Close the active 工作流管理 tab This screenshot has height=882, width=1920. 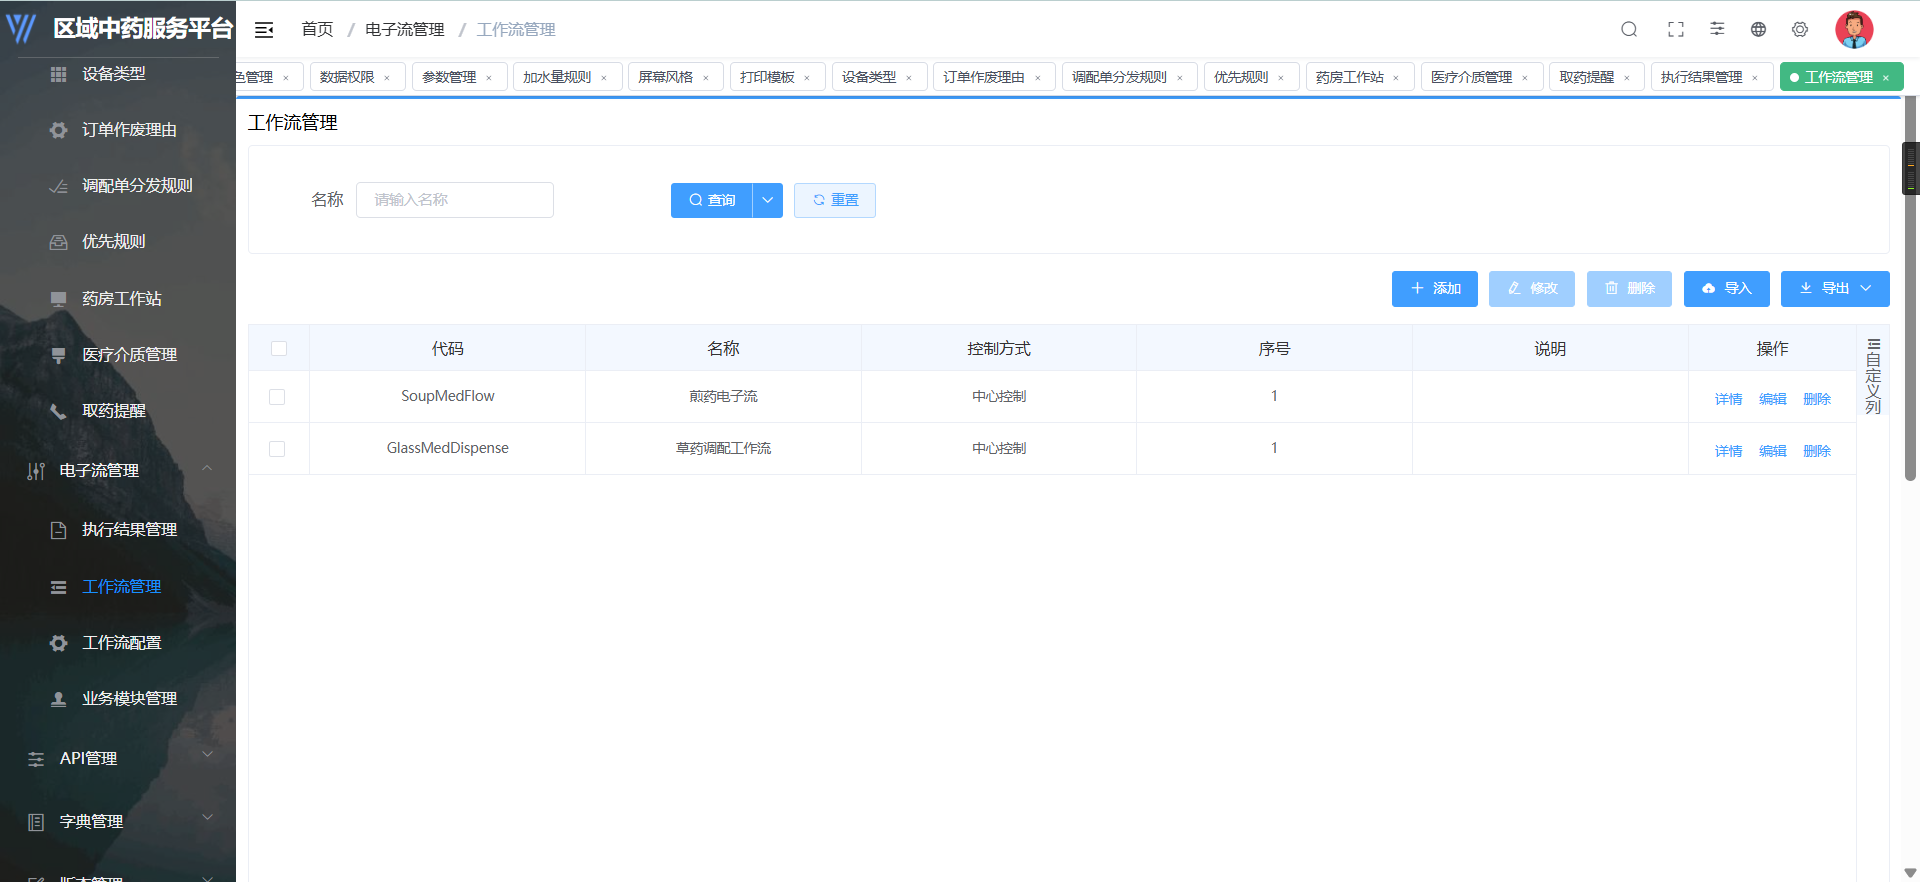(x=1886, y=78)
